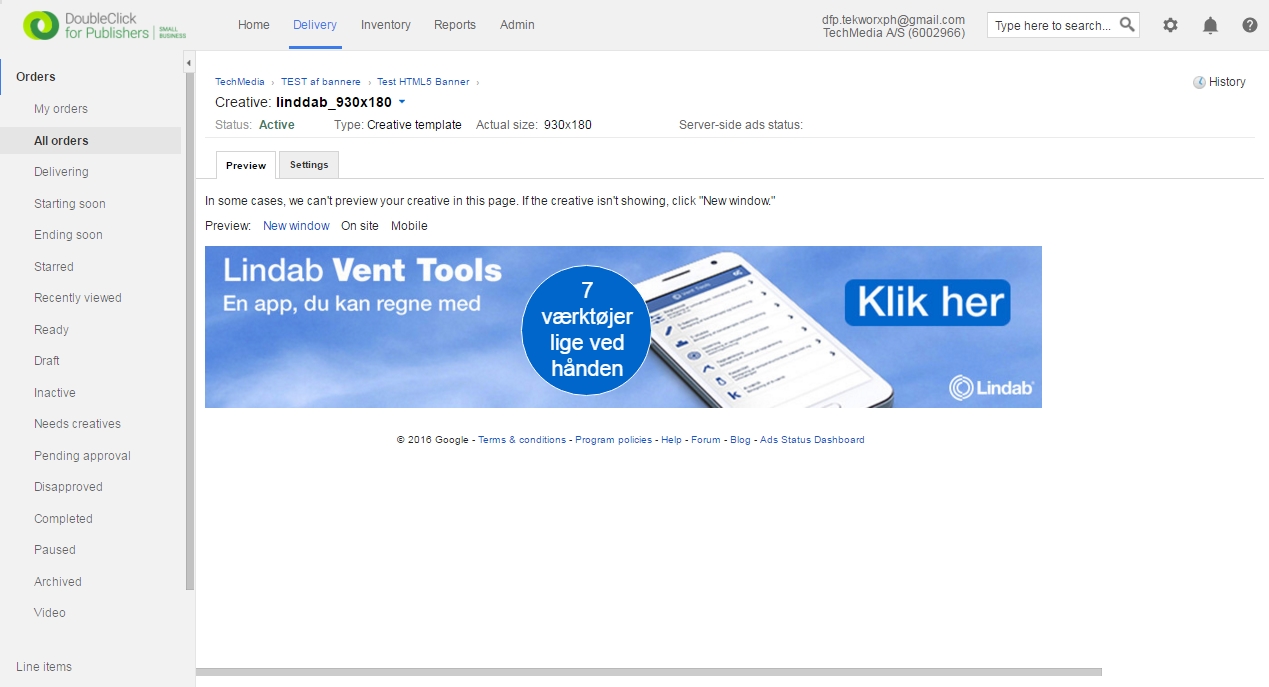
Task: Open the TEST af bannere breadcrumb
Action: [321, 82]
